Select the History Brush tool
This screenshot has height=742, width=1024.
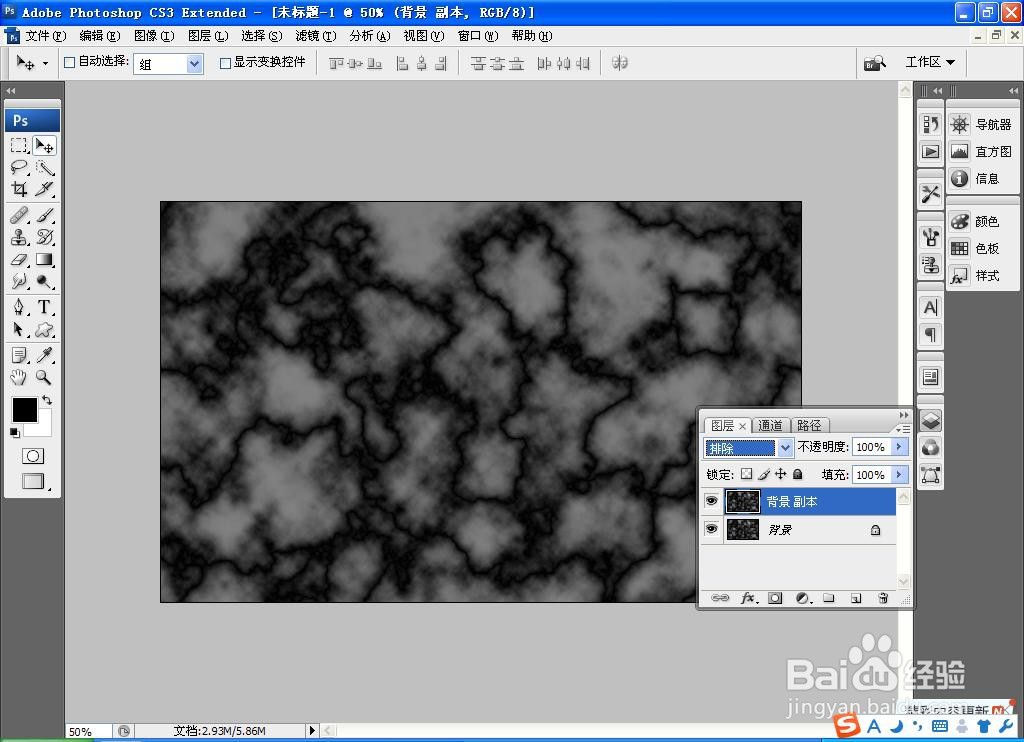pos(44,237)
